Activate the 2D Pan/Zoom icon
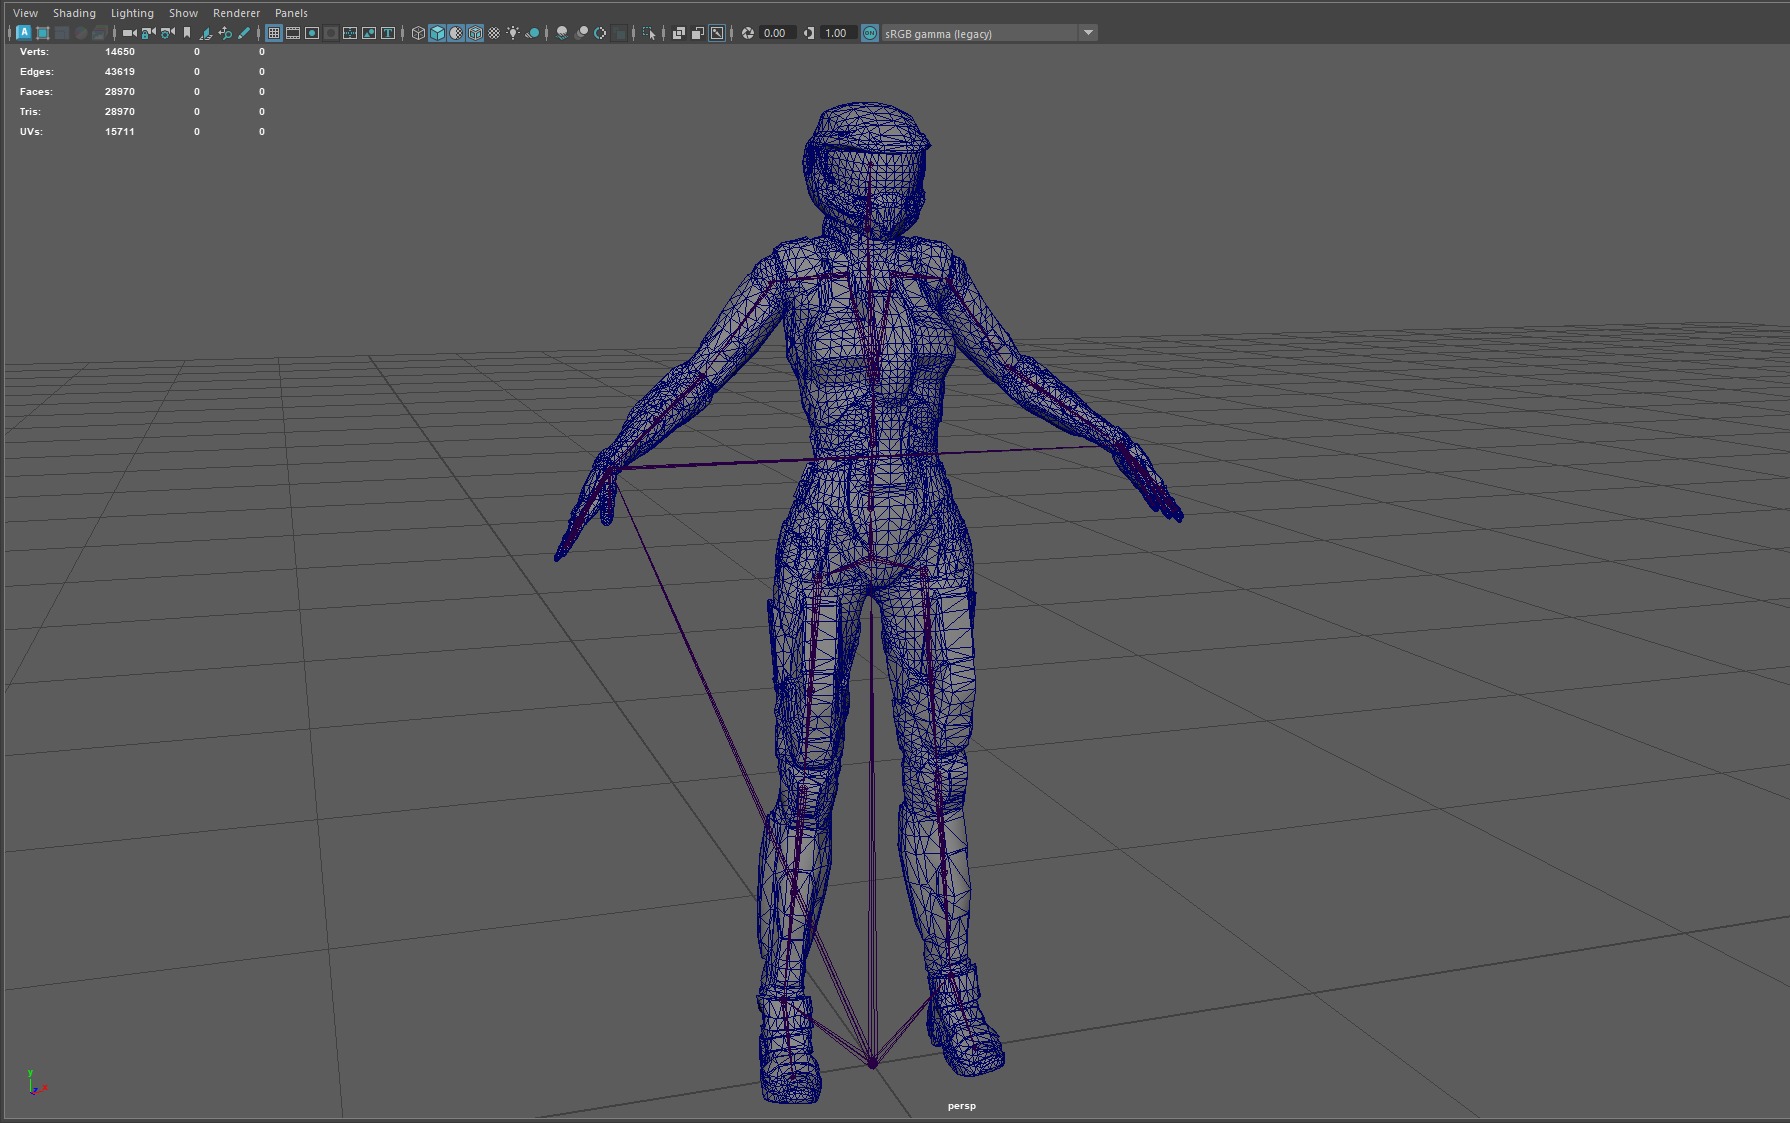Image resolution: width=1790 pixels, height=1123 pixels. (x=225, y=33)
